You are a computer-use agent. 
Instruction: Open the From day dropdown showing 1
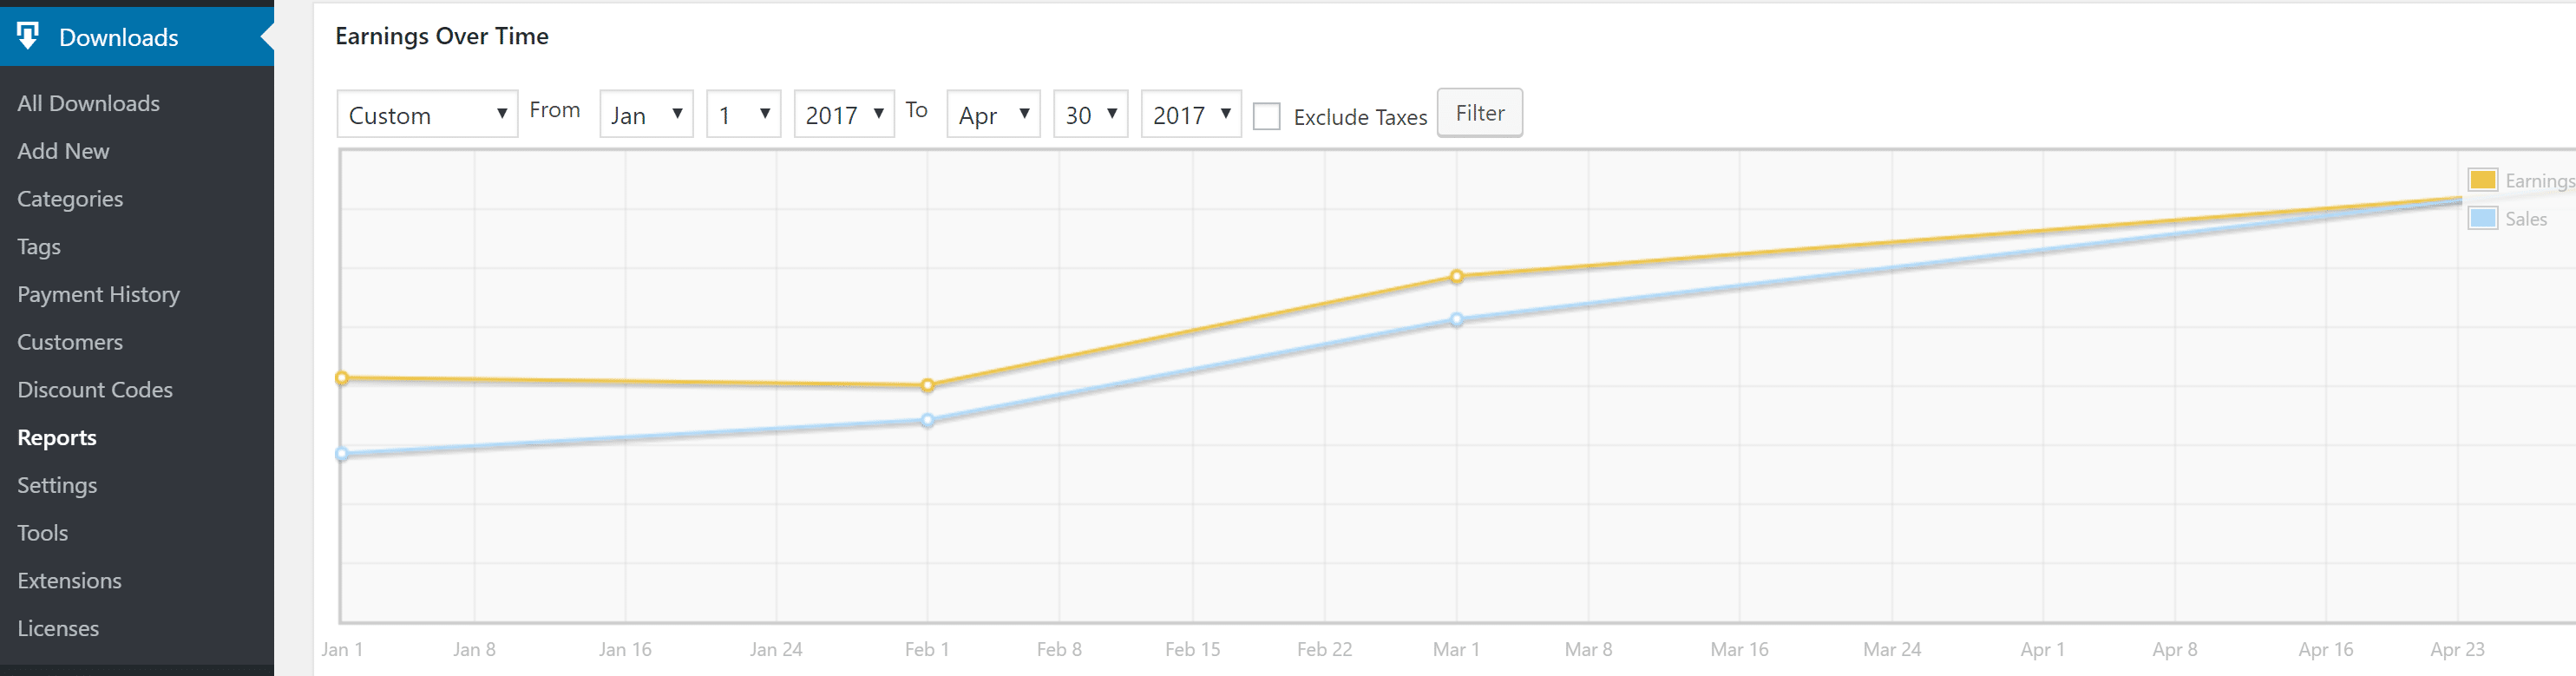coord(743,115)
